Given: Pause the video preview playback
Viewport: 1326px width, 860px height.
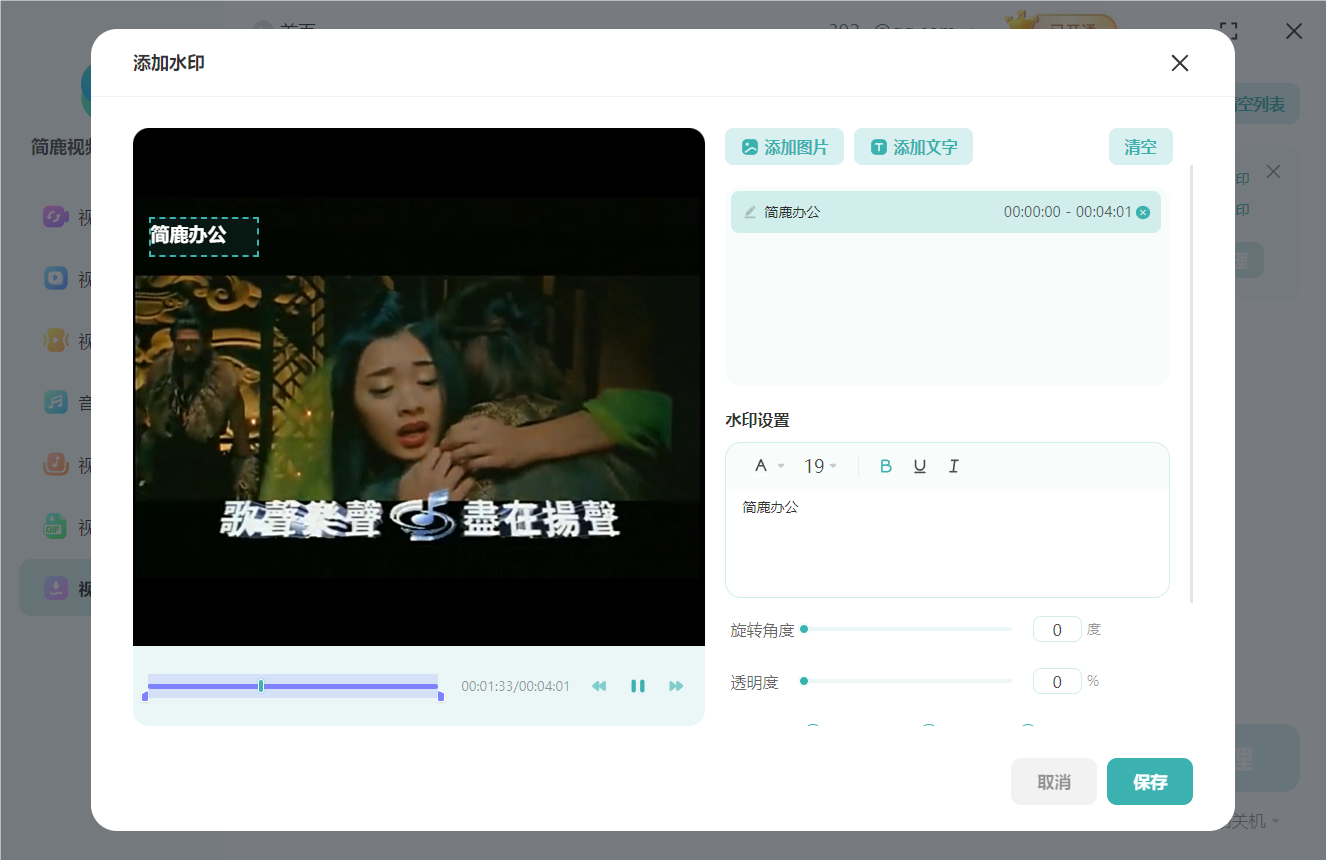Looking at the screenshot, I should tap(637, 686).
